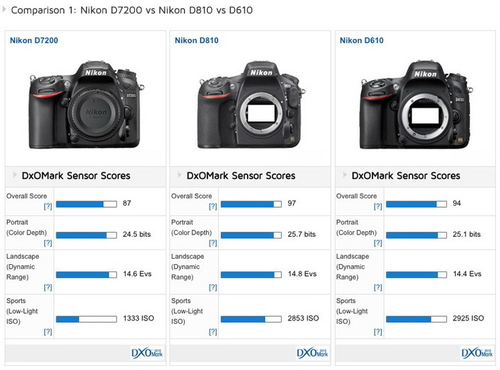
Task: Click the D810 Sports Low-Light ISO bar
Action: [x=251, y=319]
